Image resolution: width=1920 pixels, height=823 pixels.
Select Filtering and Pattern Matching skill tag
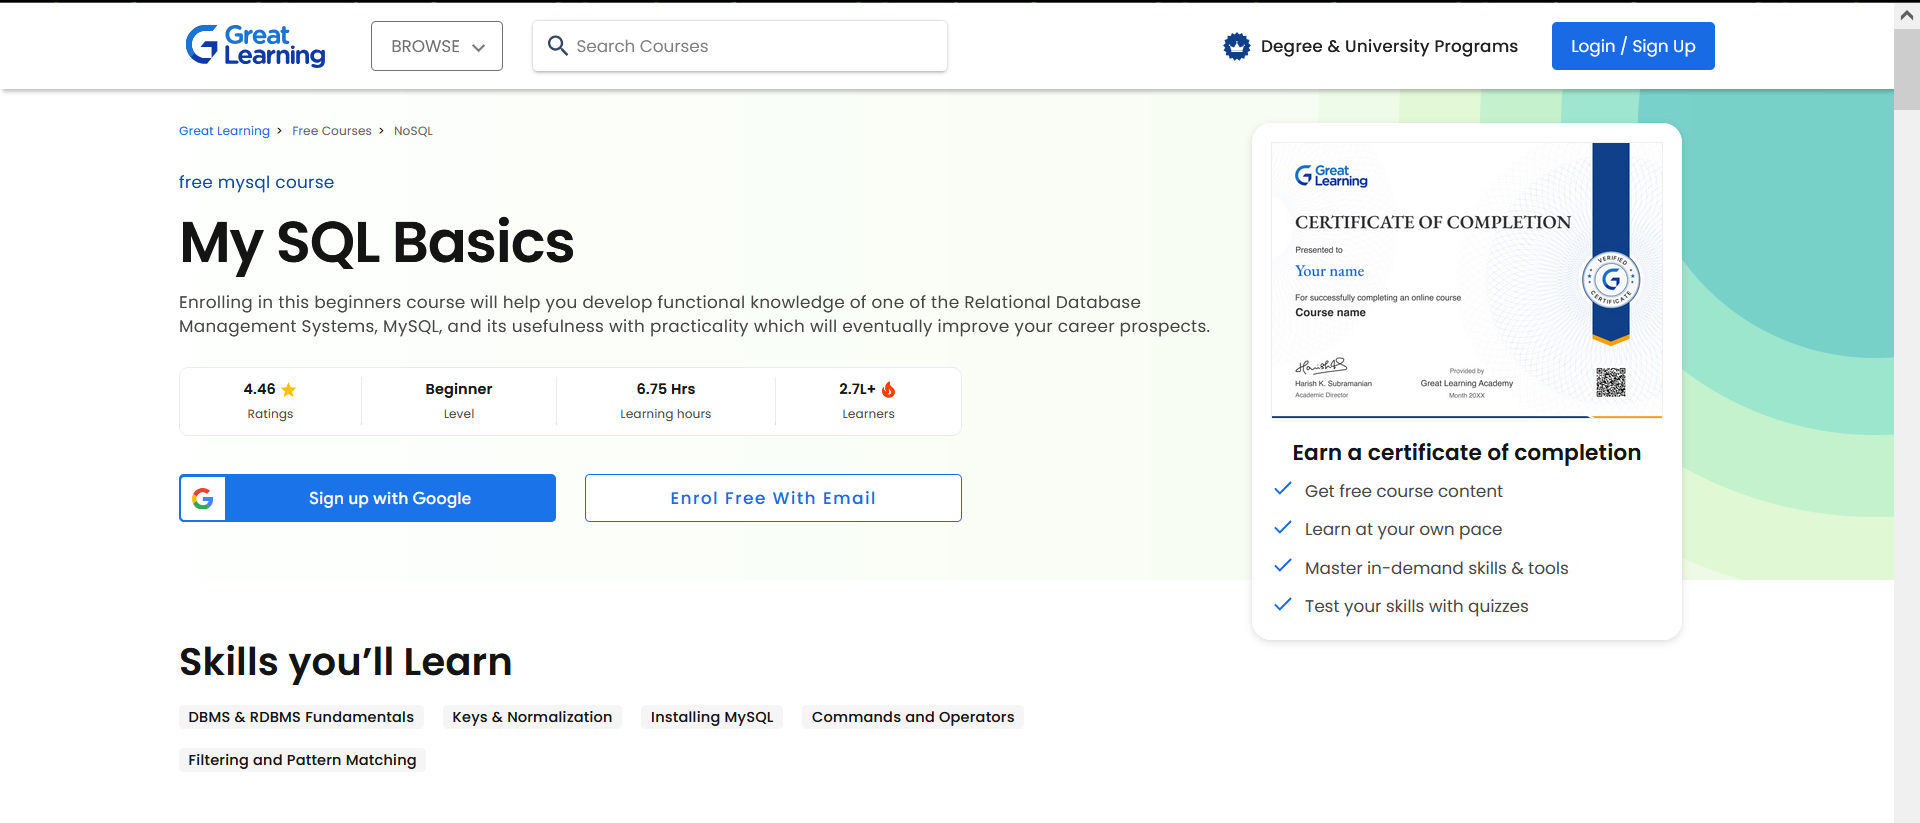click(302, 760)
